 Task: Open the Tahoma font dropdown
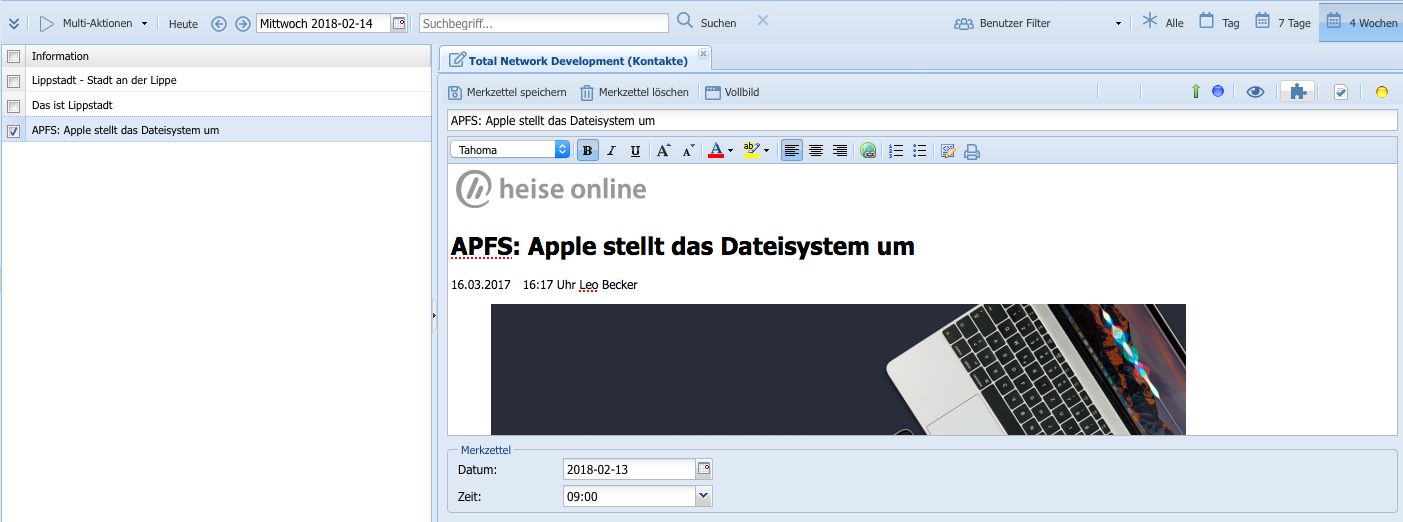click(510, 150)
